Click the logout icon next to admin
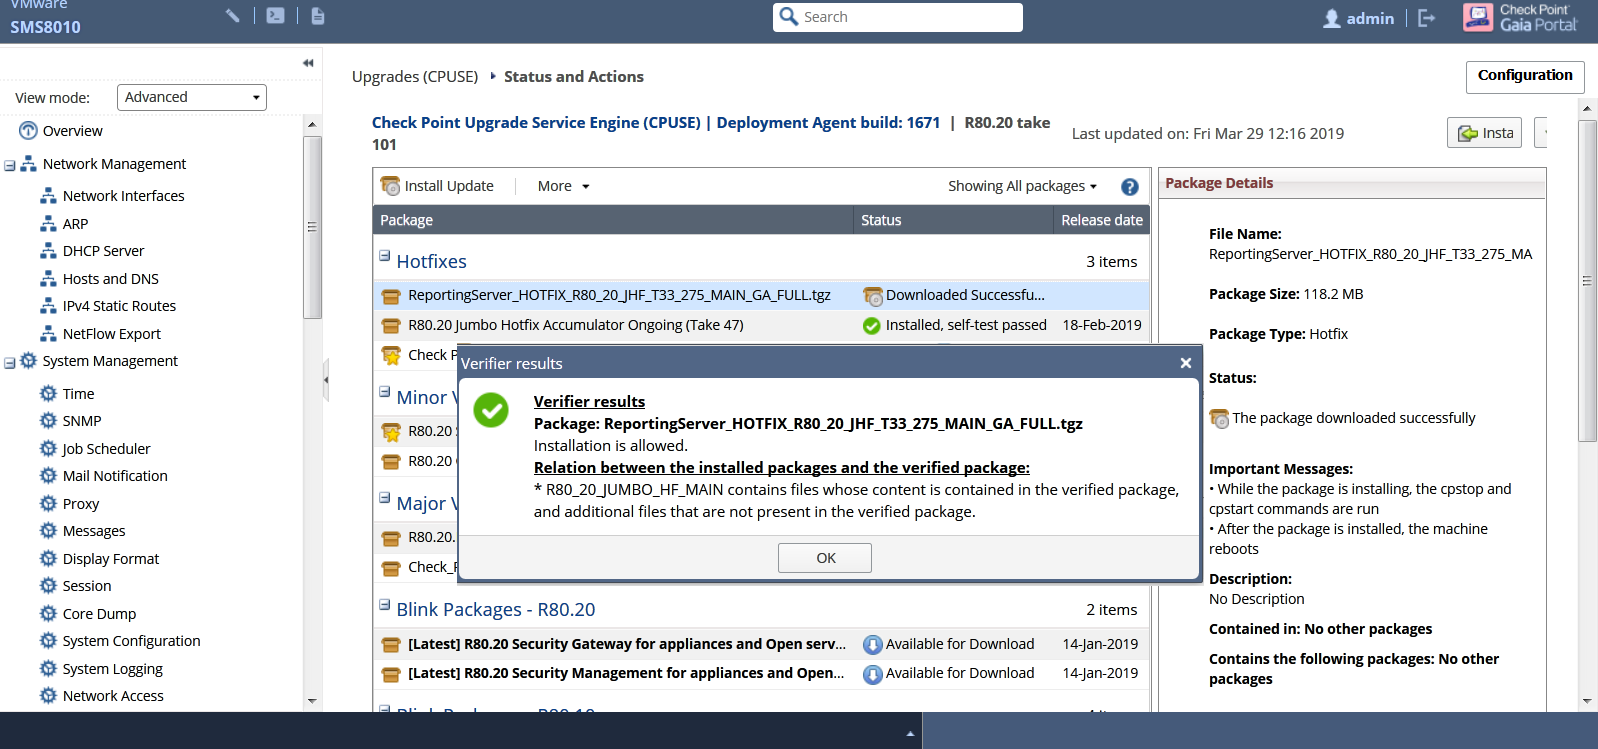Viewport: 1598px width, 749px height. (x=1427, y=18)
